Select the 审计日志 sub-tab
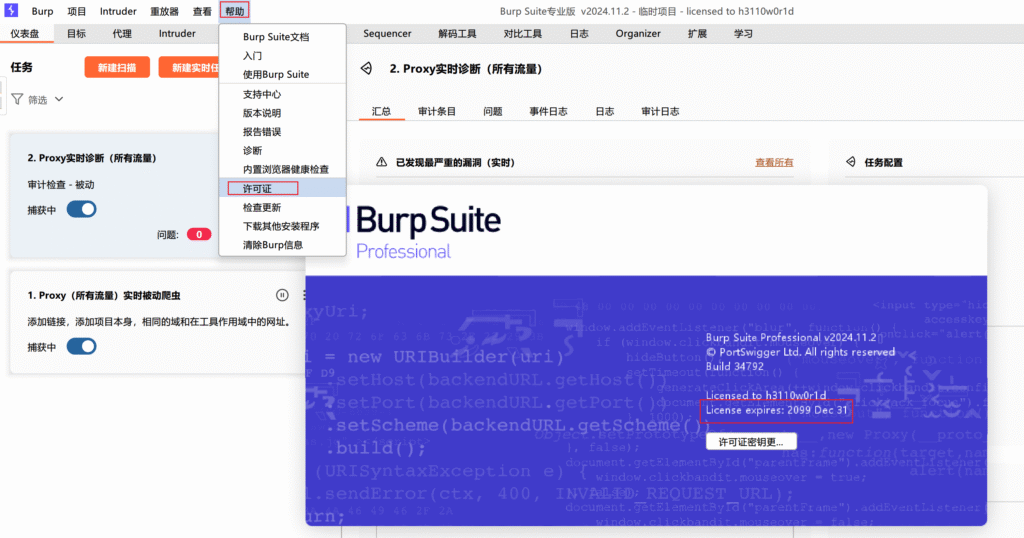This screenshot has height=538, width=1024. coord(660,111)
